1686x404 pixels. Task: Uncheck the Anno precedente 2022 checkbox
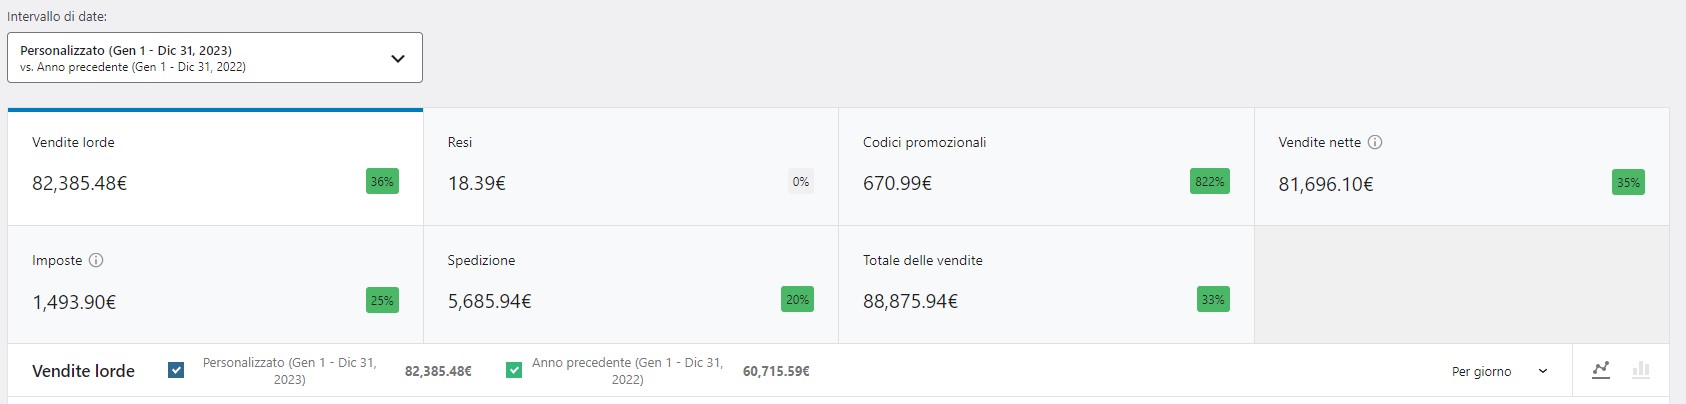tap(514, 370)
